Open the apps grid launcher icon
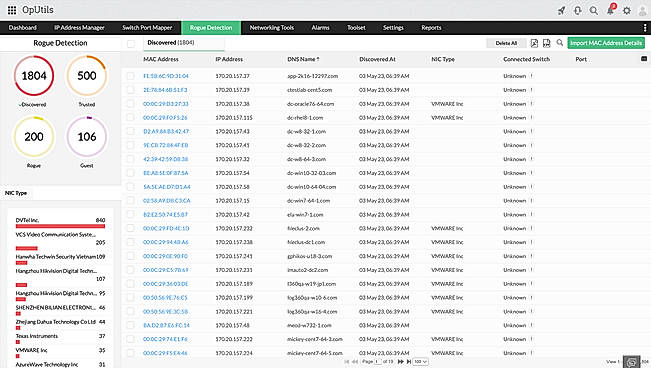This screenshot has height=368, width=651. click(12, 10)
